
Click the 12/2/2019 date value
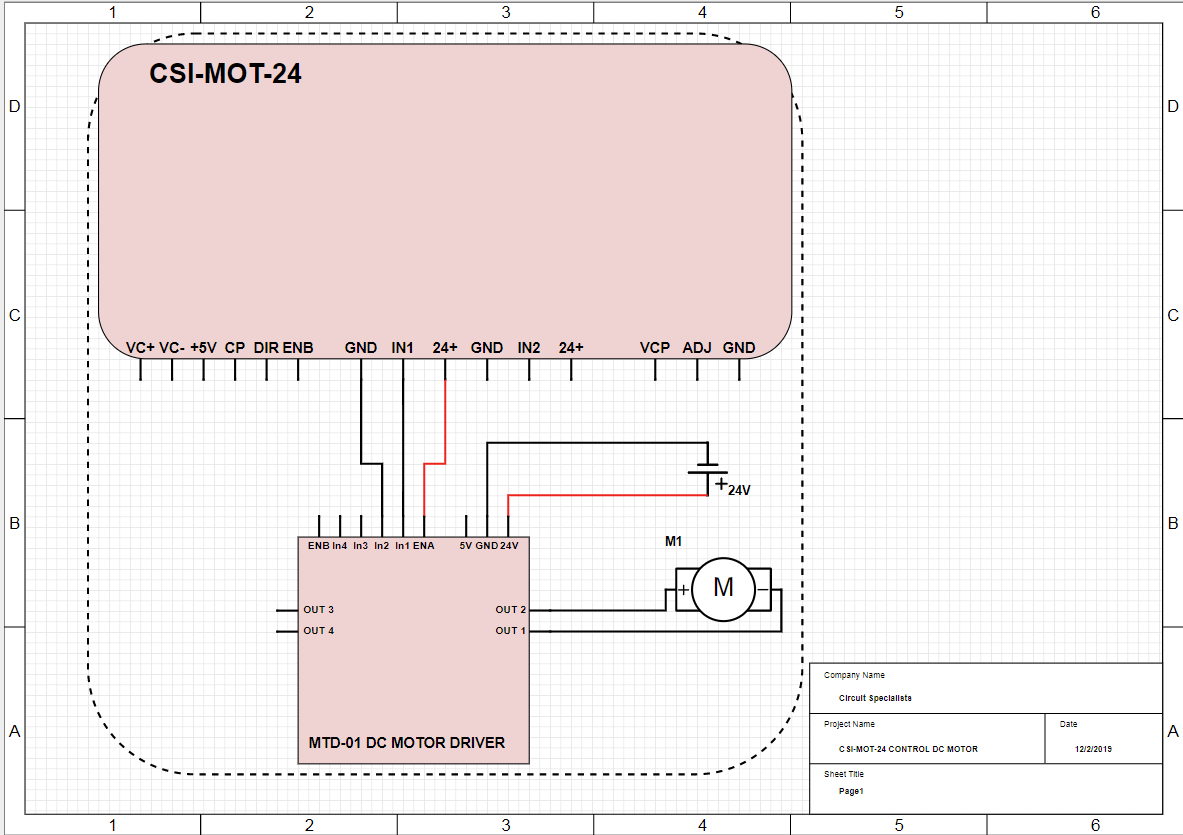pos(1093,750)
